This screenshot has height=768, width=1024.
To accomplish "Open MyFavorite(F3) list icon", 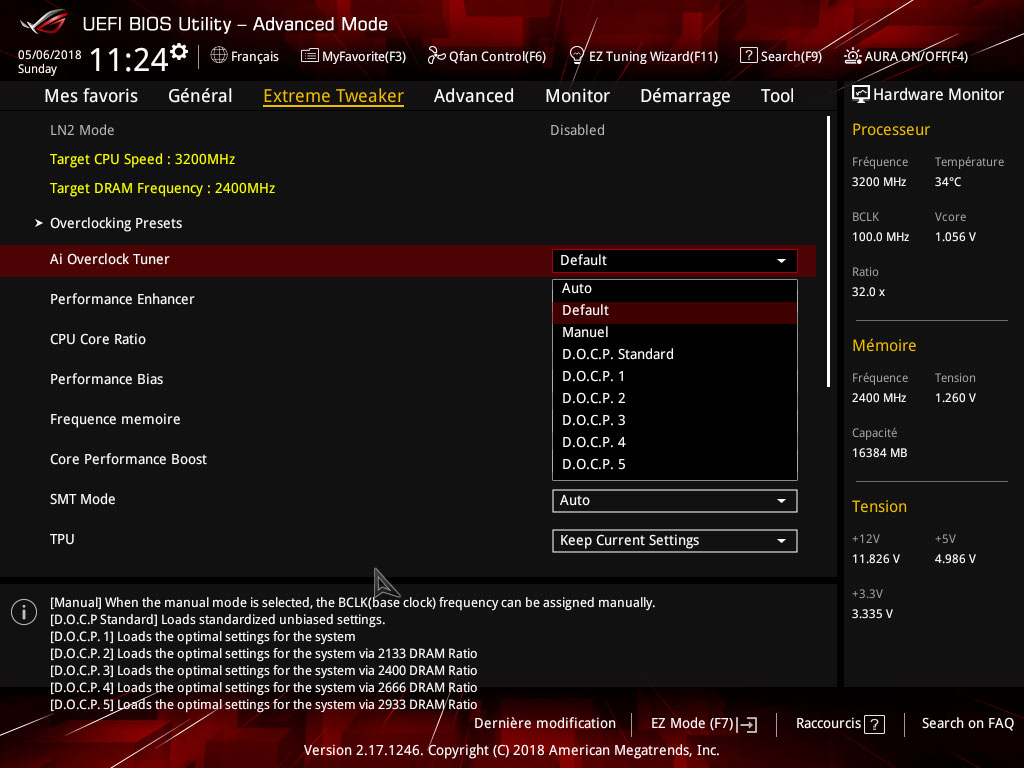I will [x=310, y=56].
